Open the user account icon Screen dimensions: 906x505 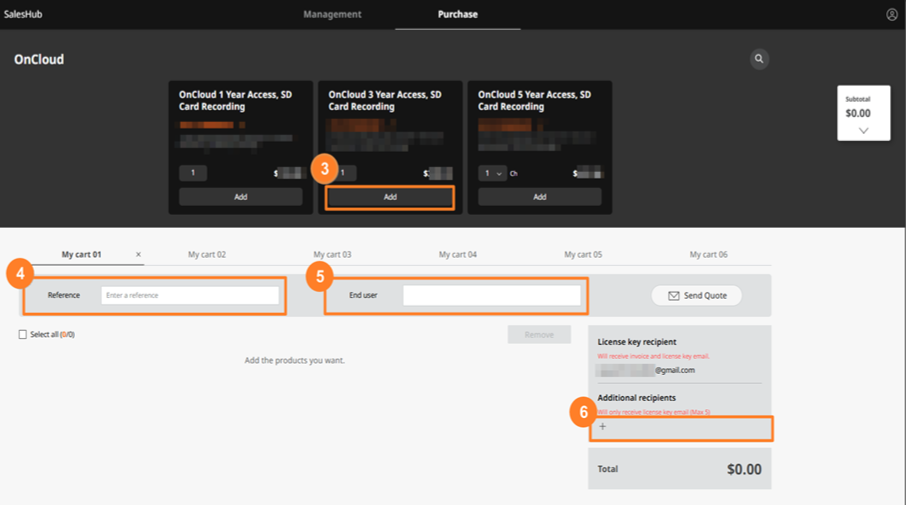pyautogui.click(x=892, y=14)
